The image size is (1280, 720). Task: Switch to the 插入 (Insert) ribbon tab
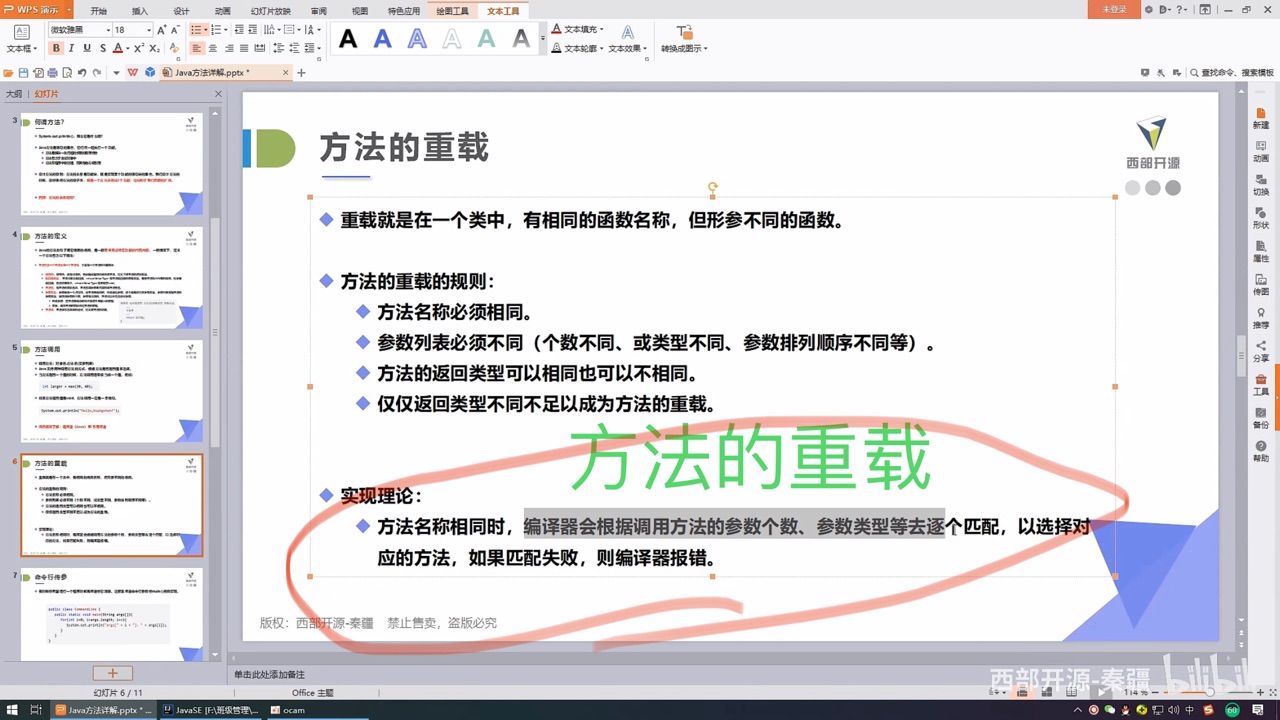140,10
